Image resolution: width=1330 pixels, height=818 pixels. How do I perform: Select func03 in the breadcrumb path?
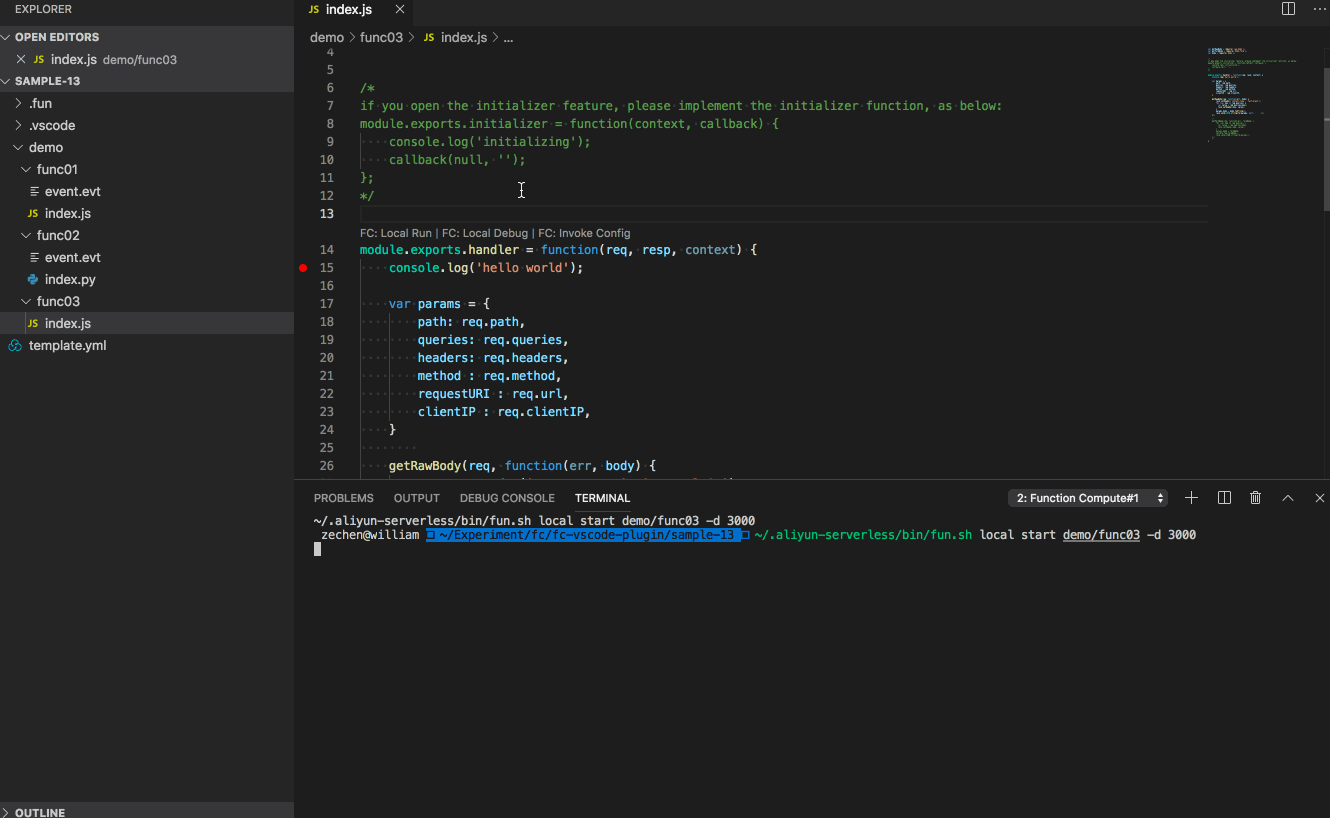pyautogui.click(x=381, y=37)
